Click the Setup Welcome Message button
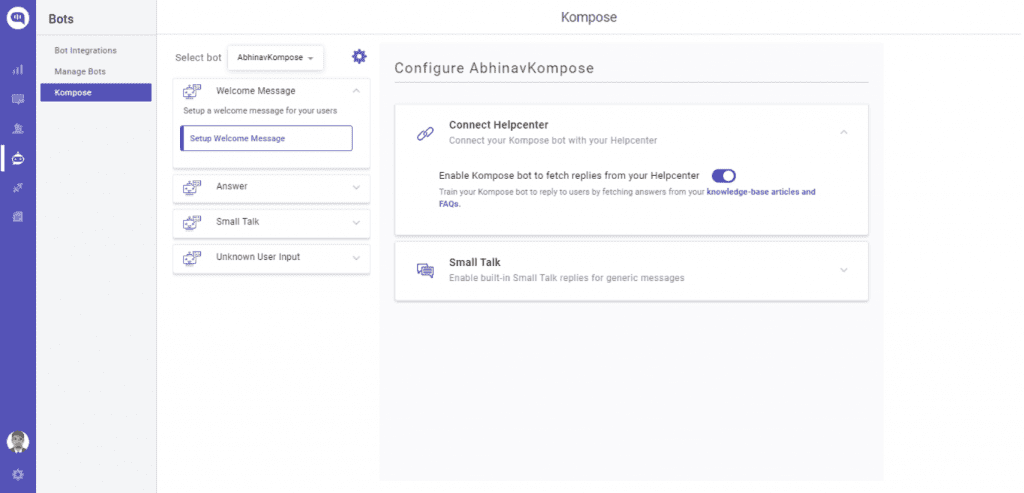The image size is (1024, 493). [266, 138]
